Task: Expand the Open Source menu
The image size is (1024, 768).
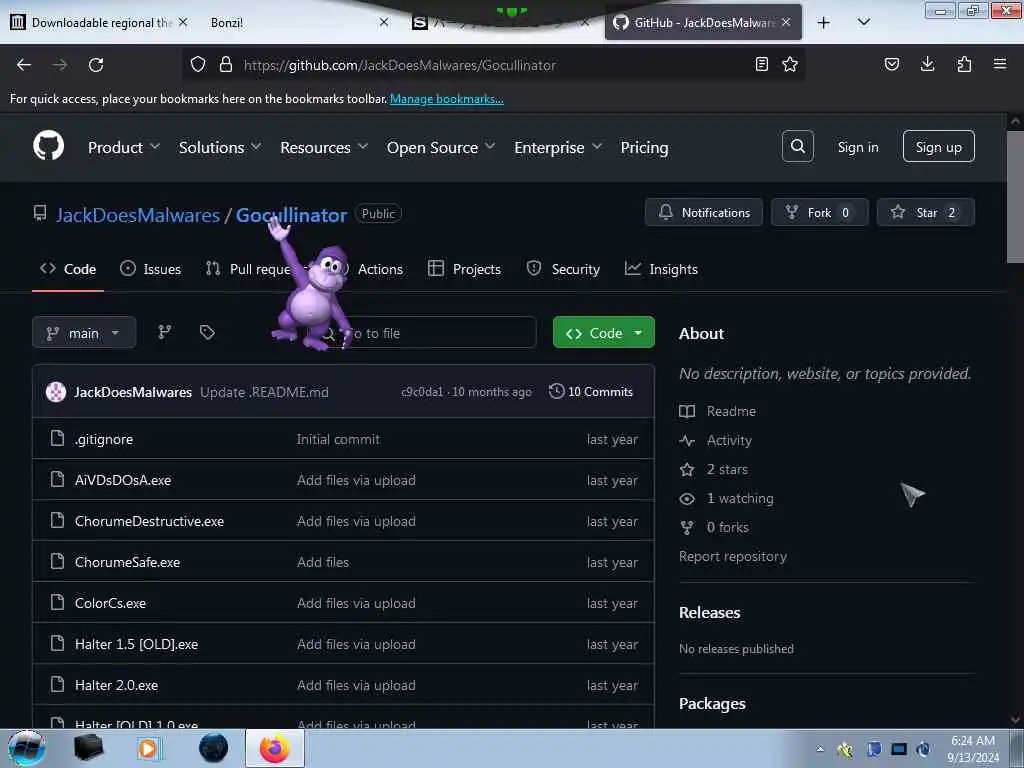Action: (441, 148)
